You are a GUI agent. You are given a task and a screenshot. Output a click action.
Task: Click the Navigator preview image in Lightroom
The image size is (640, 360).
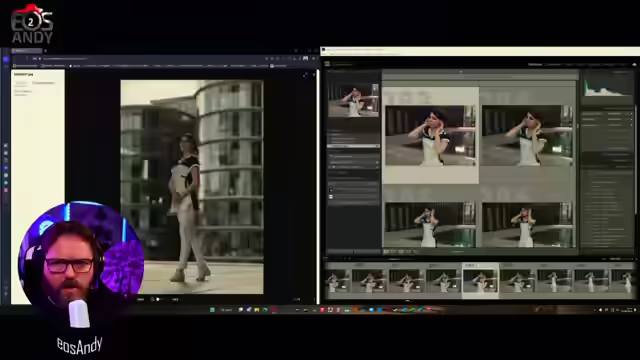point(353,100)
